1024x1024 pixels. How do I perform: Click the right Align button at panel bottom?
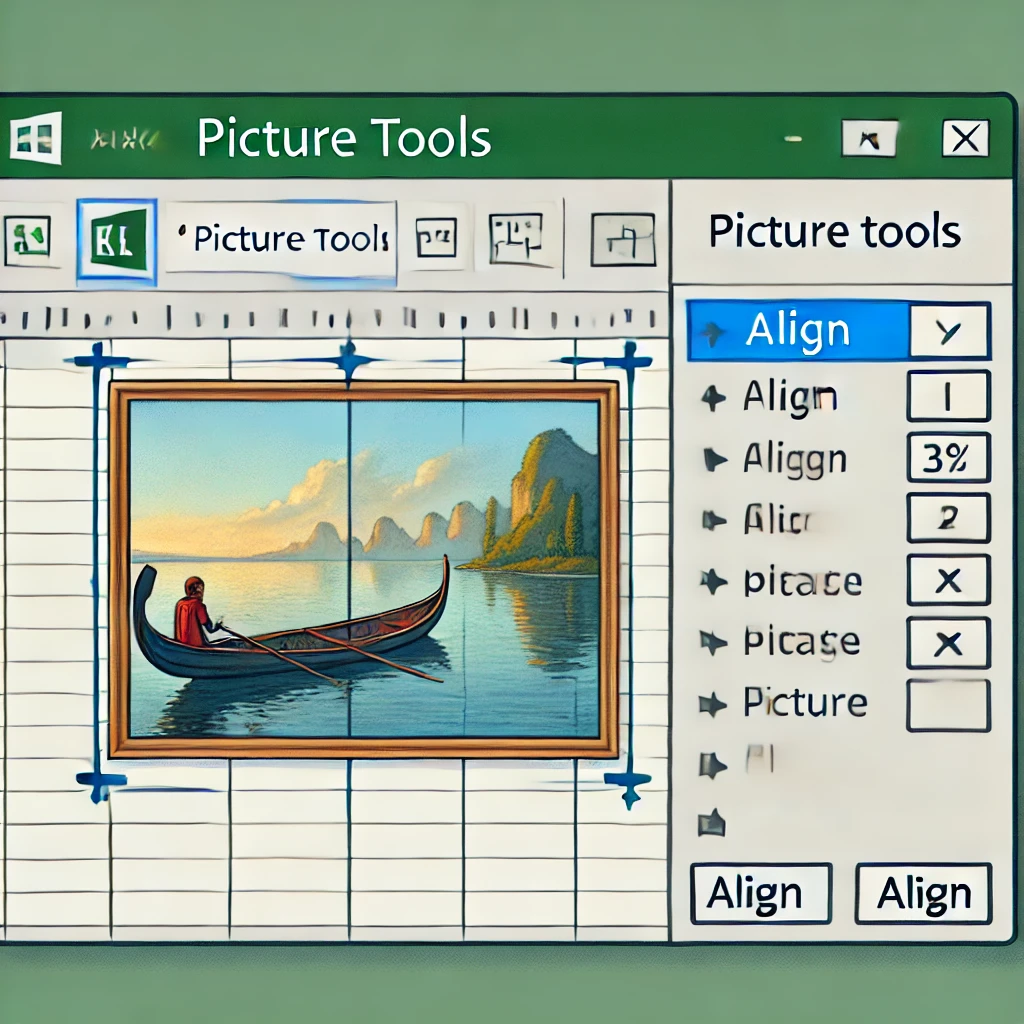(923, 893)
